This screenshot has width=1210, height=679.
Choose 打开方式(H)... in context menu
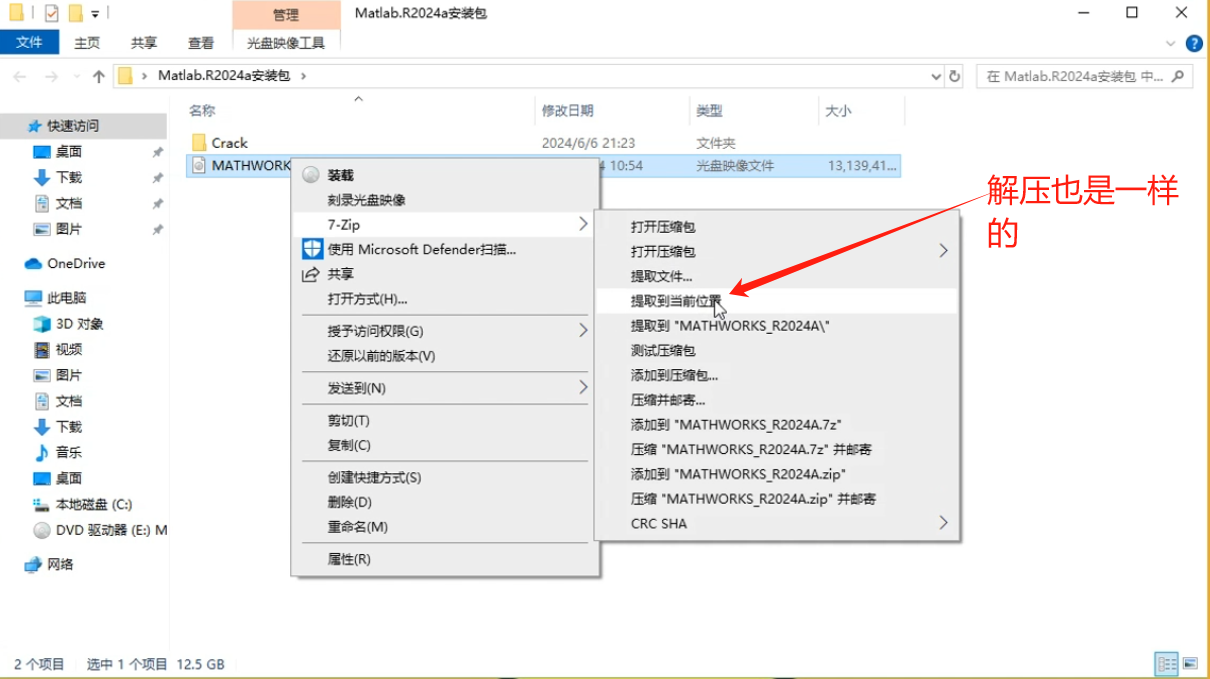445,299
